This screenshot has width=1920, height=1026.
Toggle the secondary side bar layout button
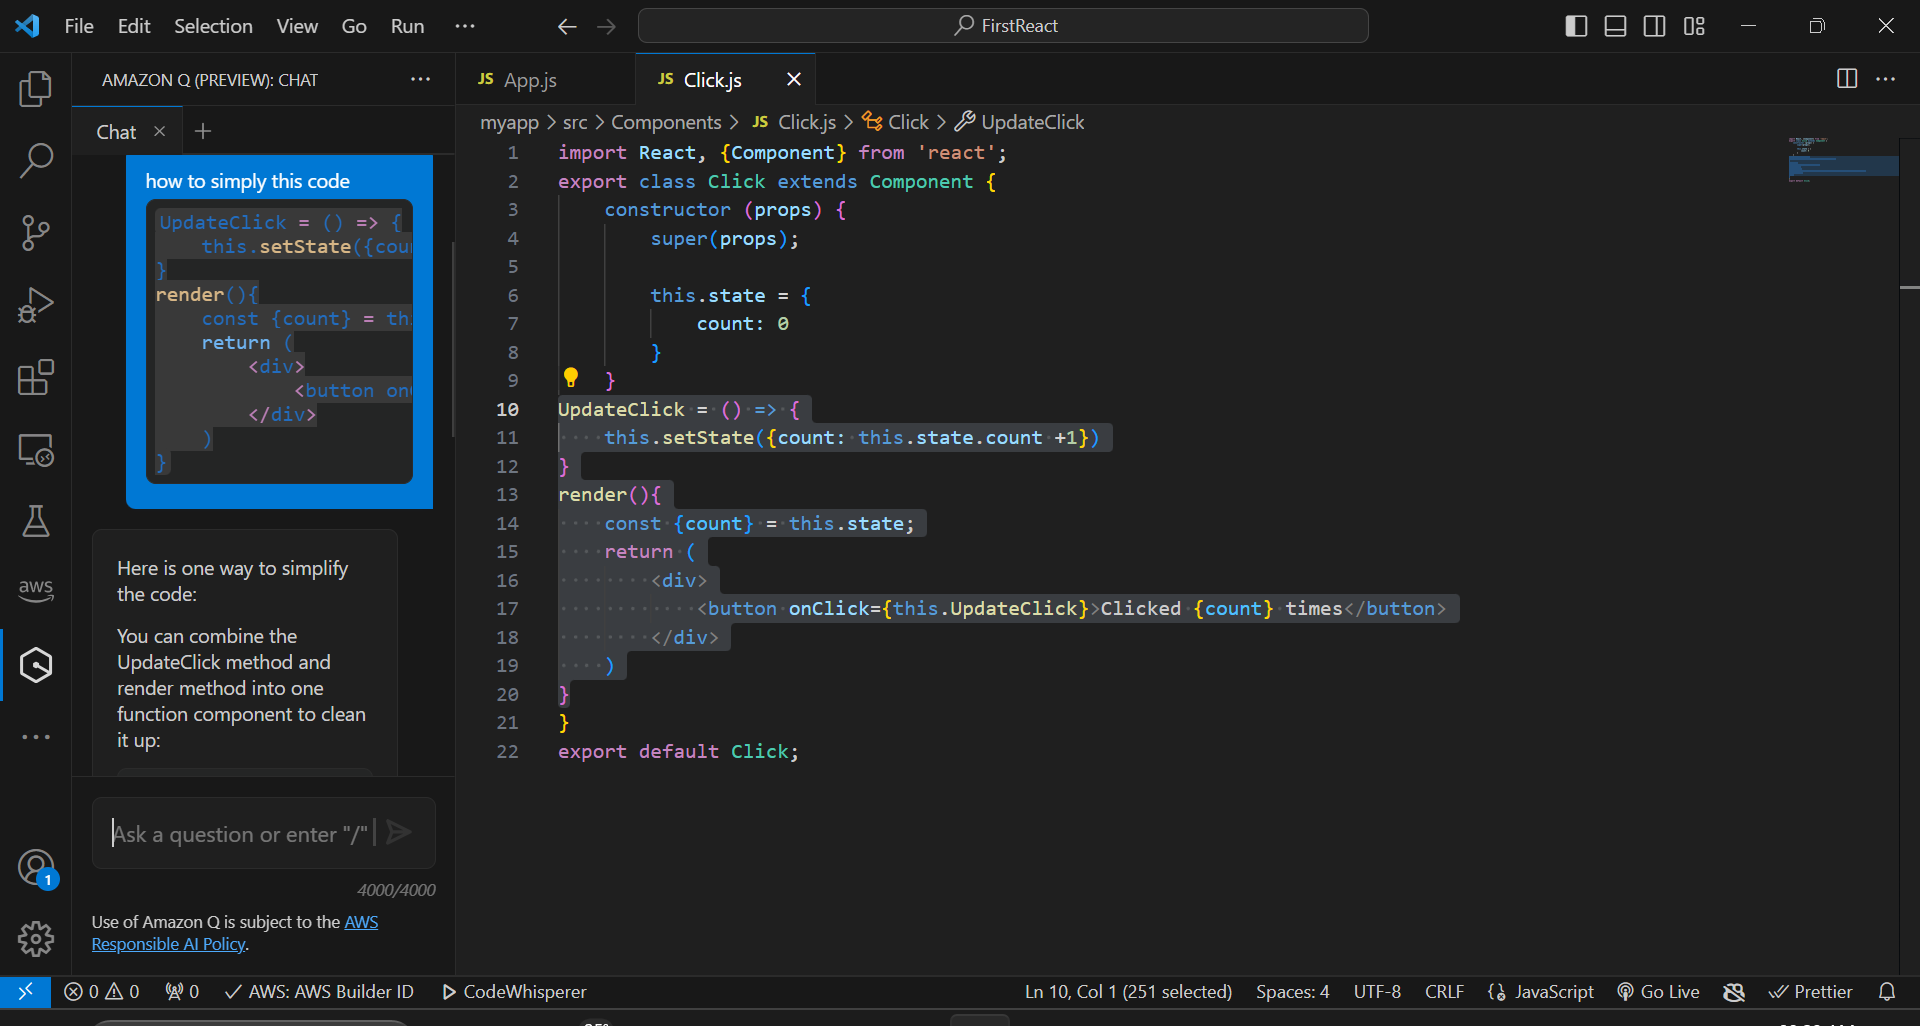(x=1655, y=26)
